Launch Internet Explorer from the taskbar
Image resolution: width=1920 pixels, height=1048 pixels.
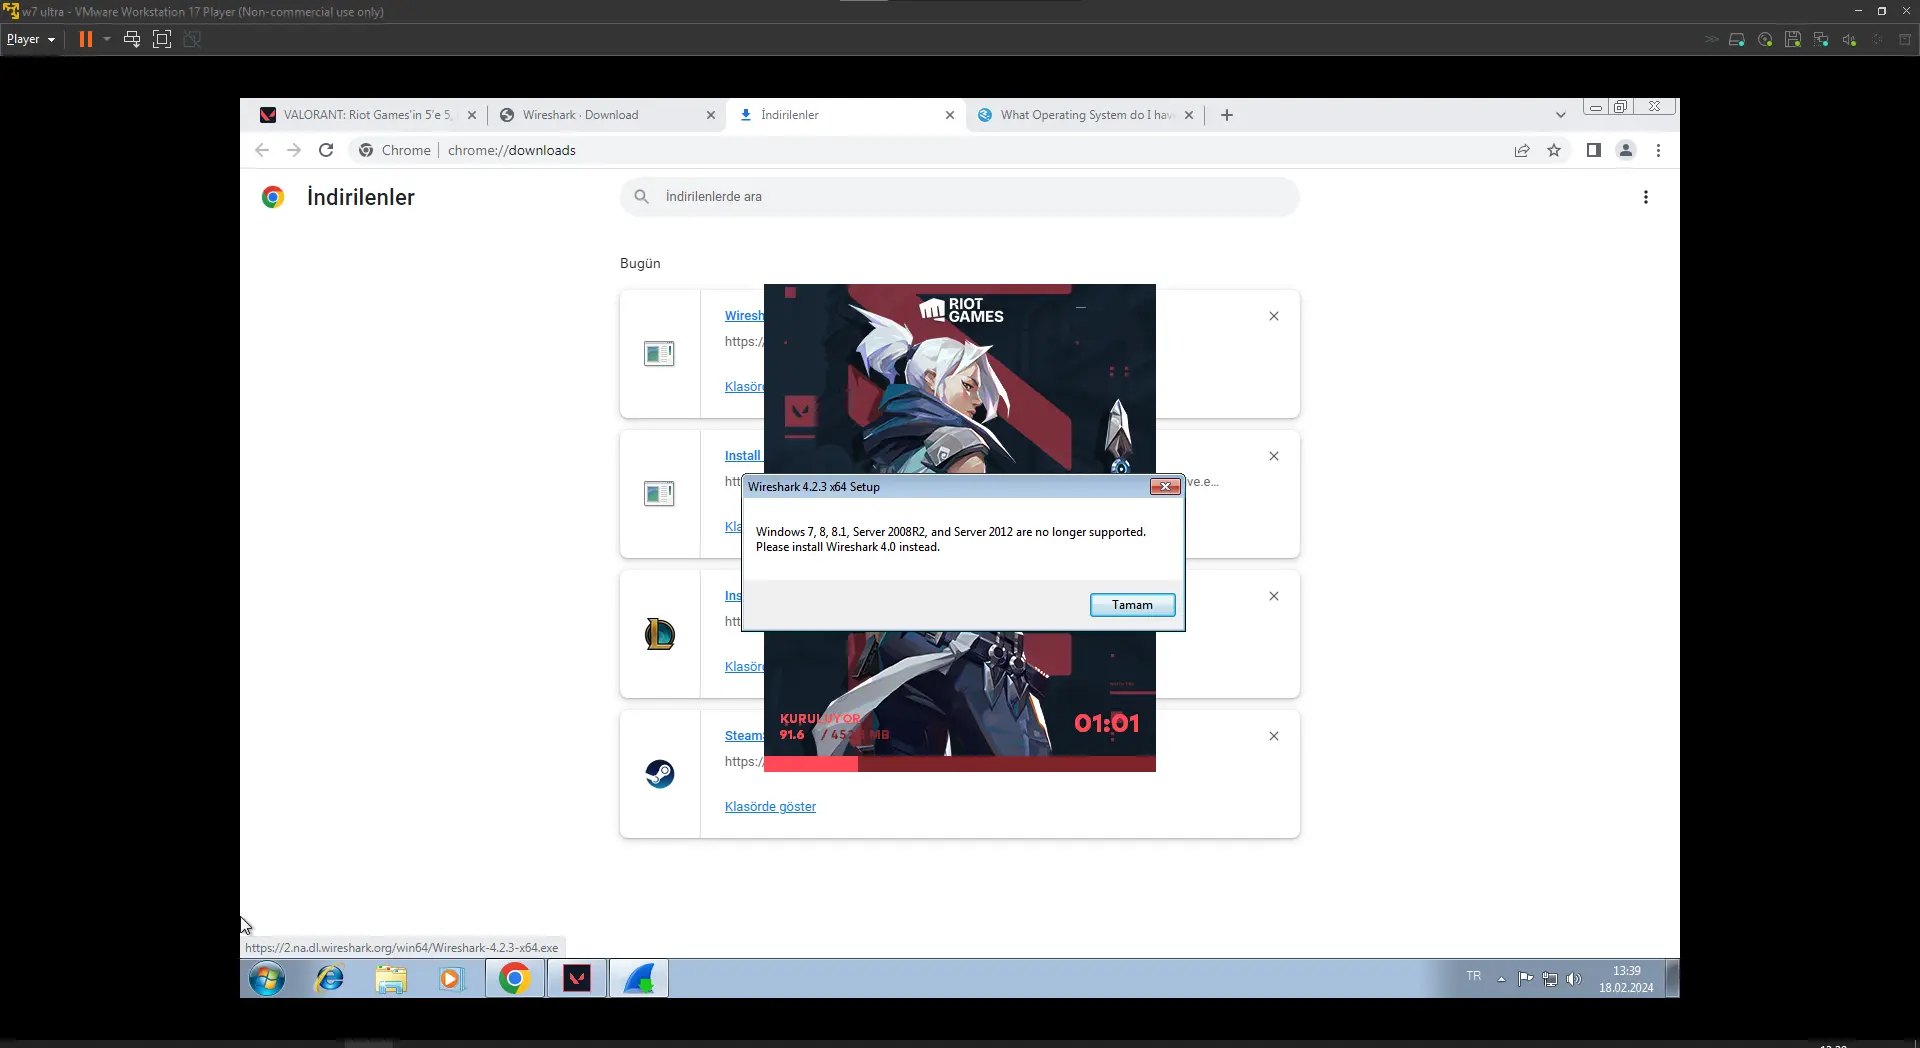(x=329, y=979)
